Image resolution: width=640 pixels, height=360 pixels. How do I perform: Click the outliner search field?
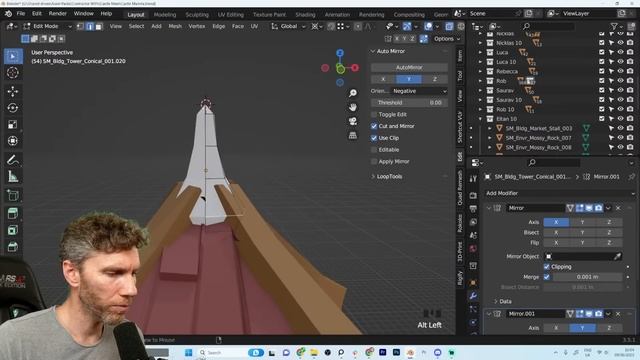pyautogui.click(x=549, y=26)
